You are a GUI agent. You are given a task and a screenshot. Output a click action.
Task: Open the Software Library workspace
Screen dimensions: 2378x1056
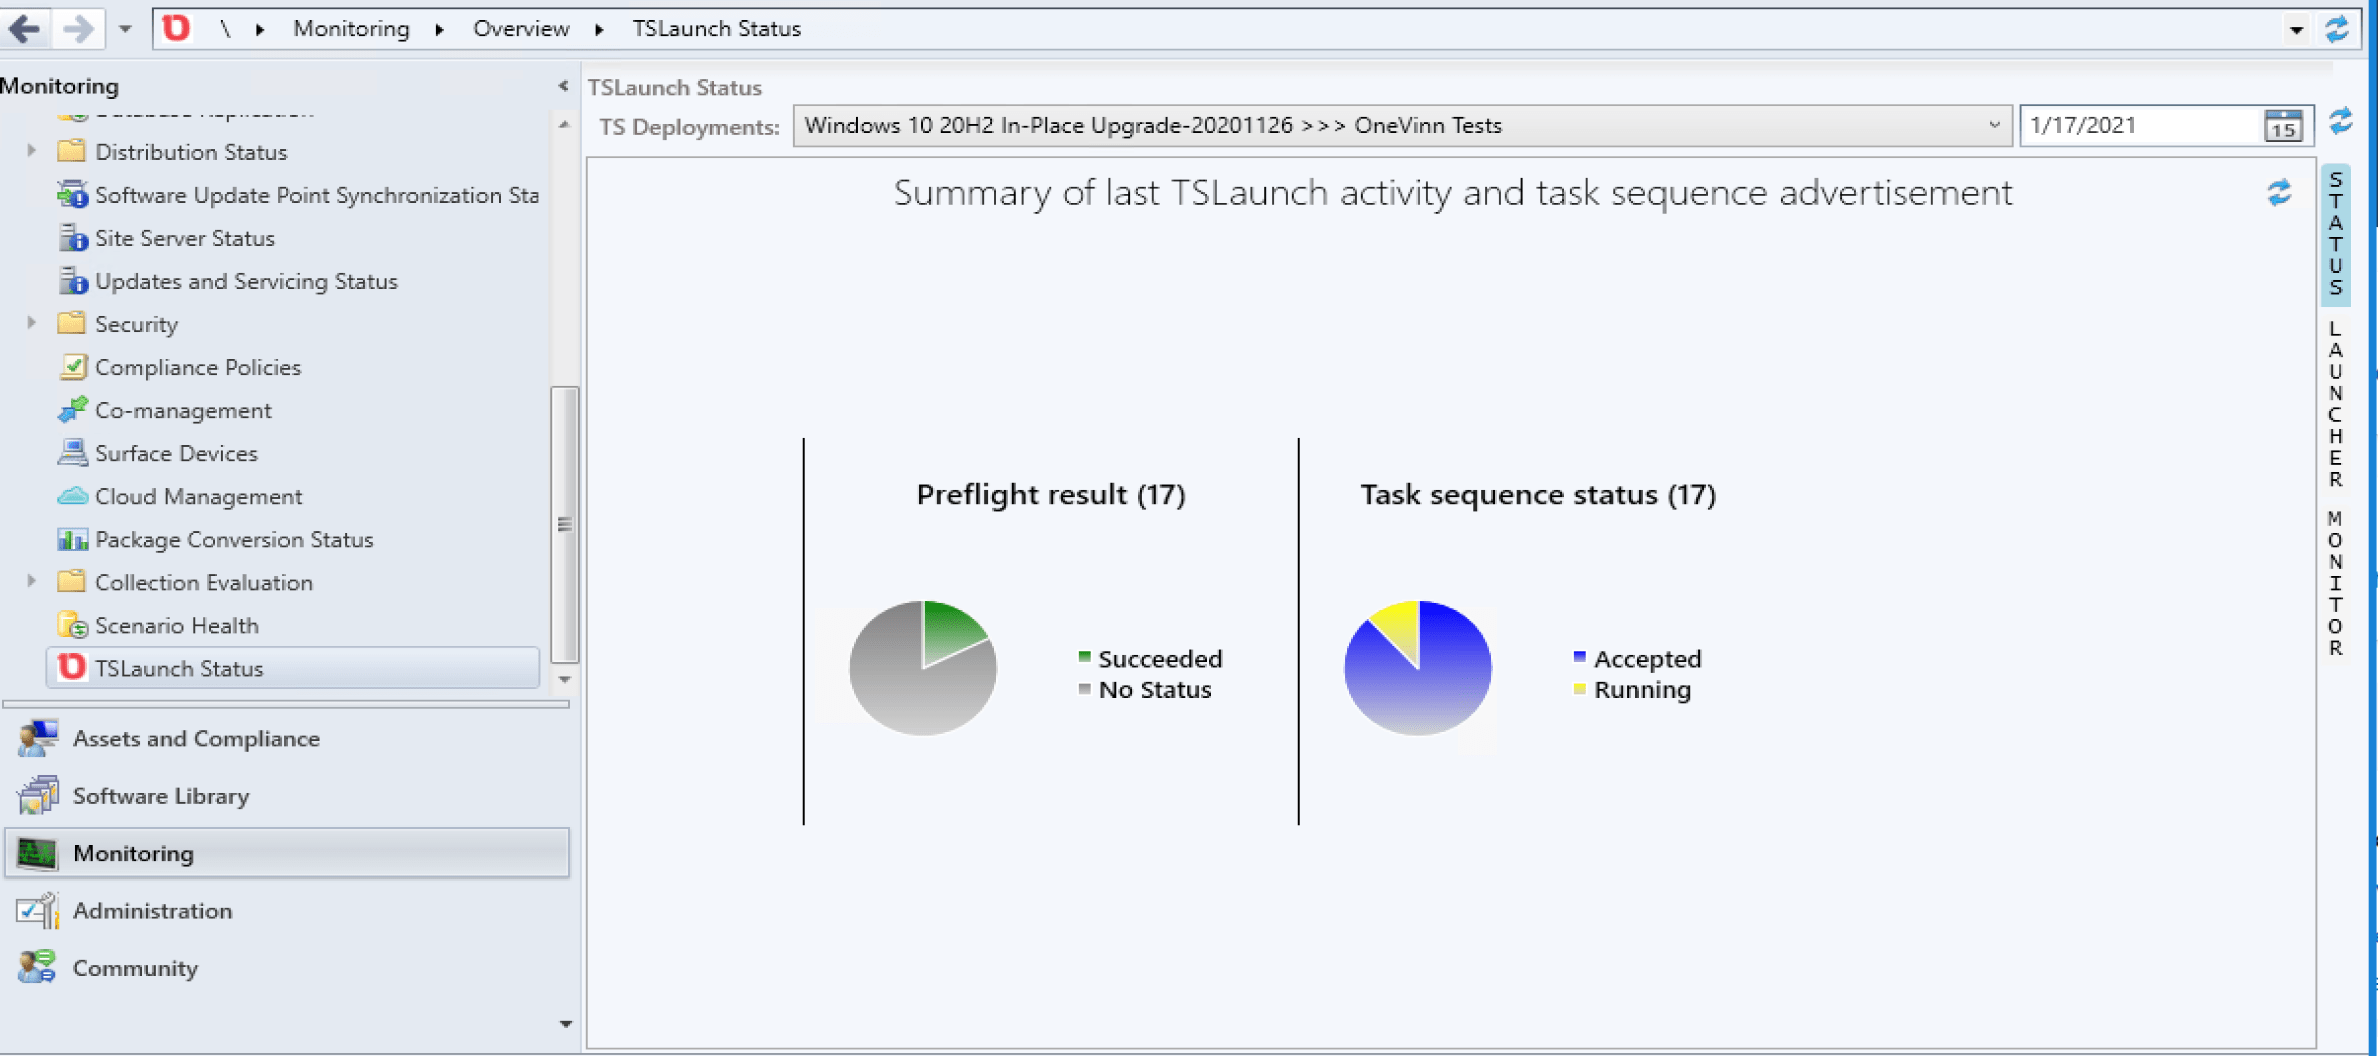[160, 796]
